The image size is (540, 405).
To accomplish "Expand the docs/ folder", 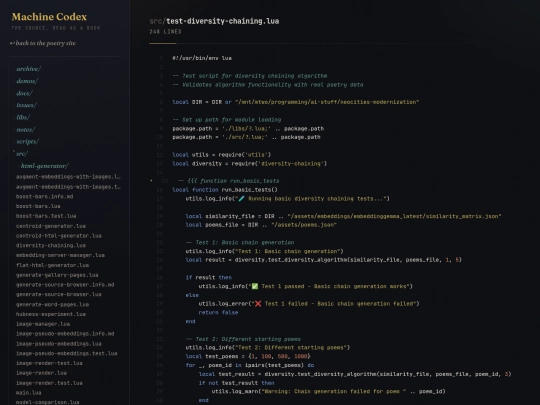I will coord(24,93).
